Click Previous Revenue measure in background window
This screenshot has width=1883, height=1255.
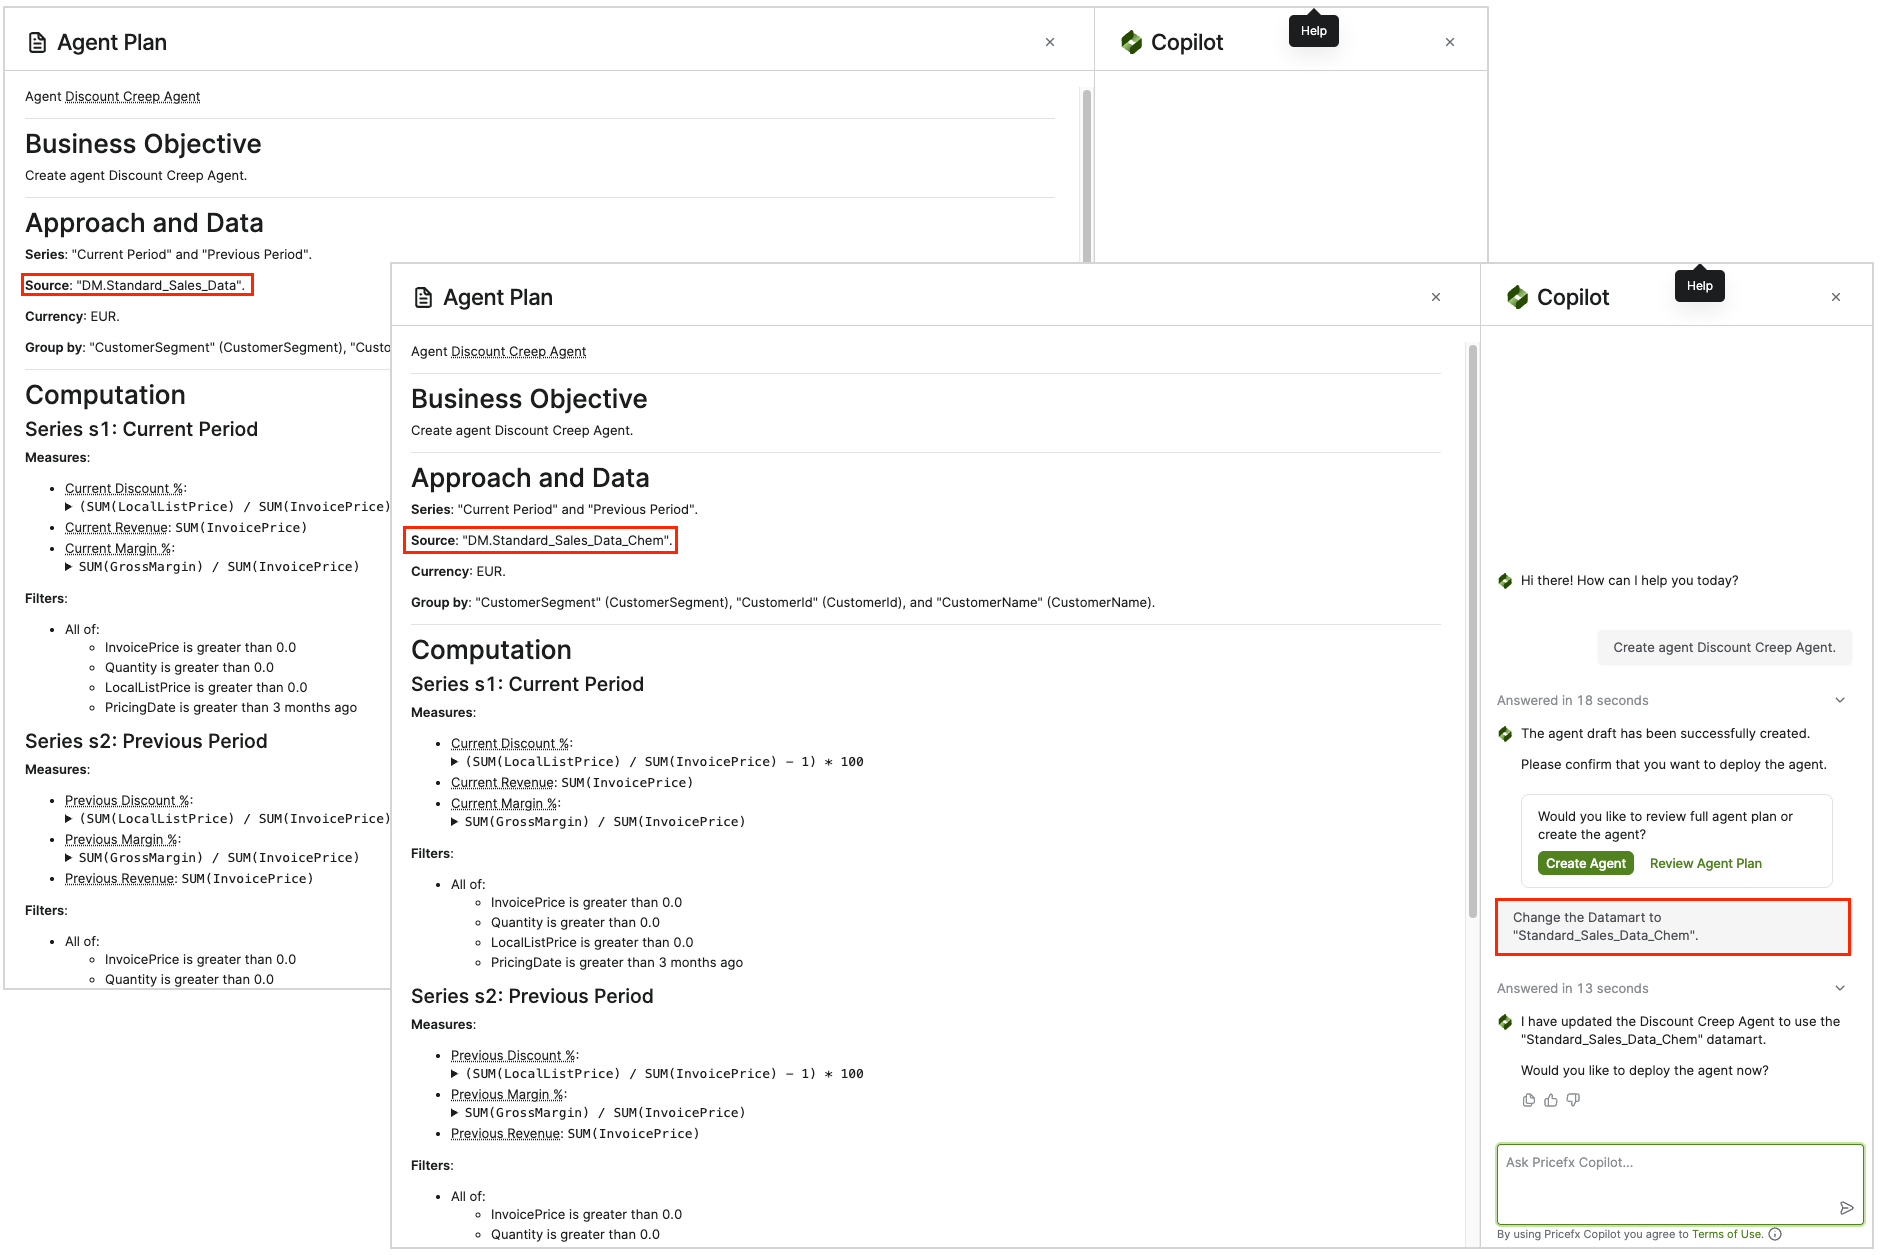(119, 879)
